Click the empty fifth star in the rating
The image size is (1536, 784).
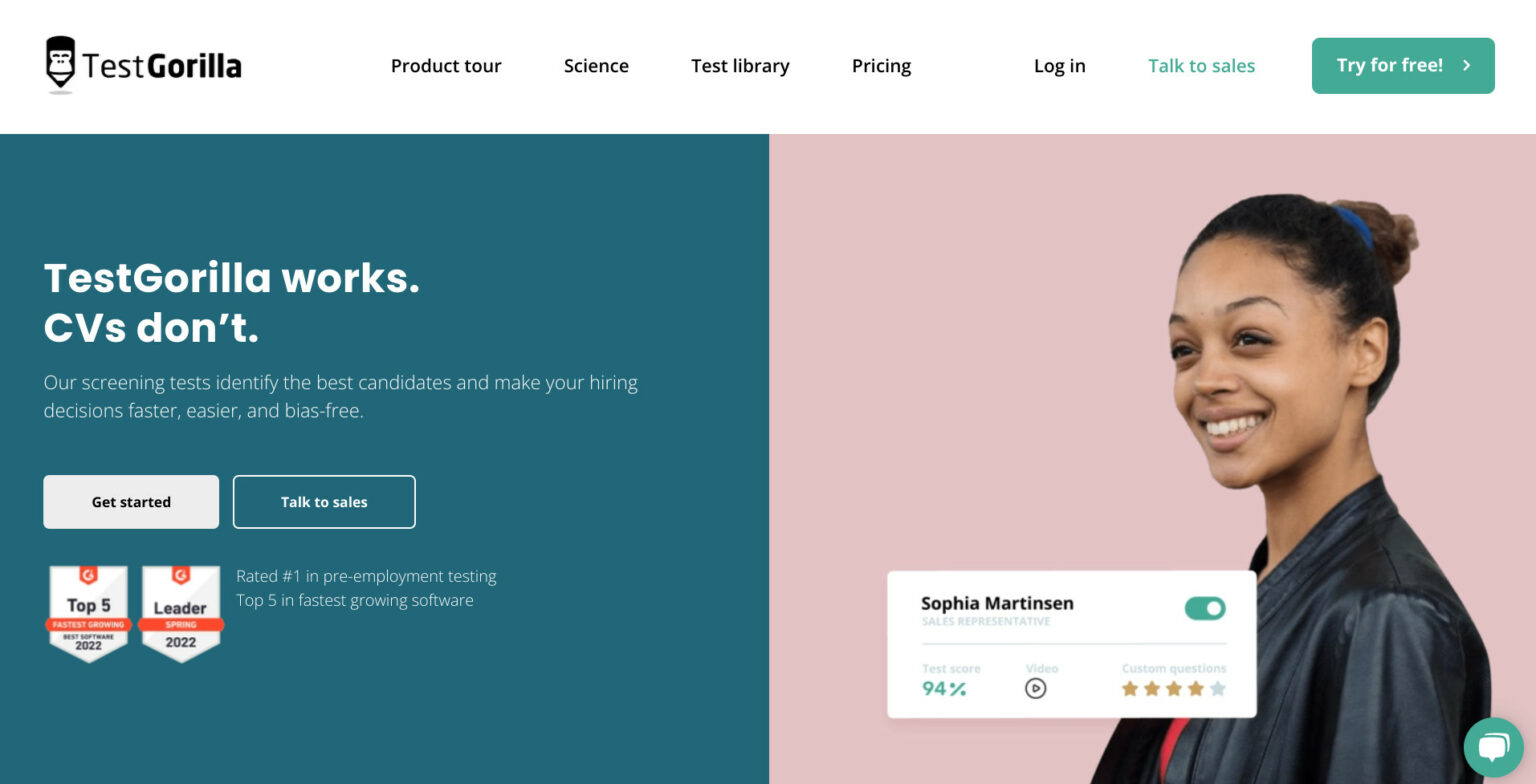click(1217, 688)
